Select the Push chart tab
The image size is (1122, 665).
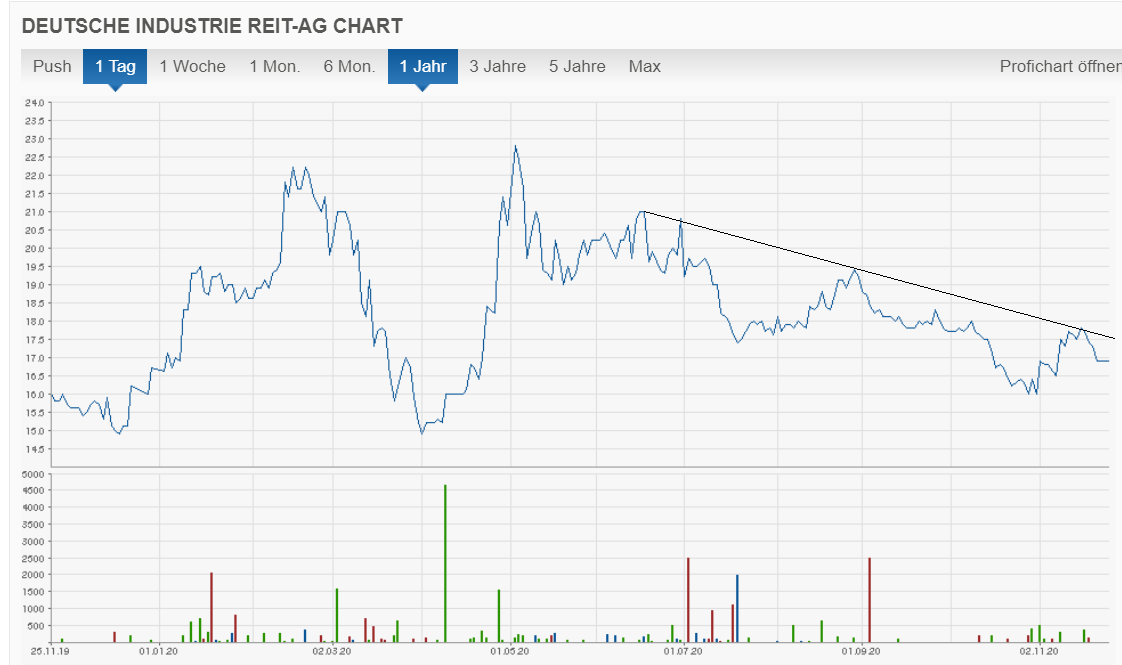click(x=52, y=67)
